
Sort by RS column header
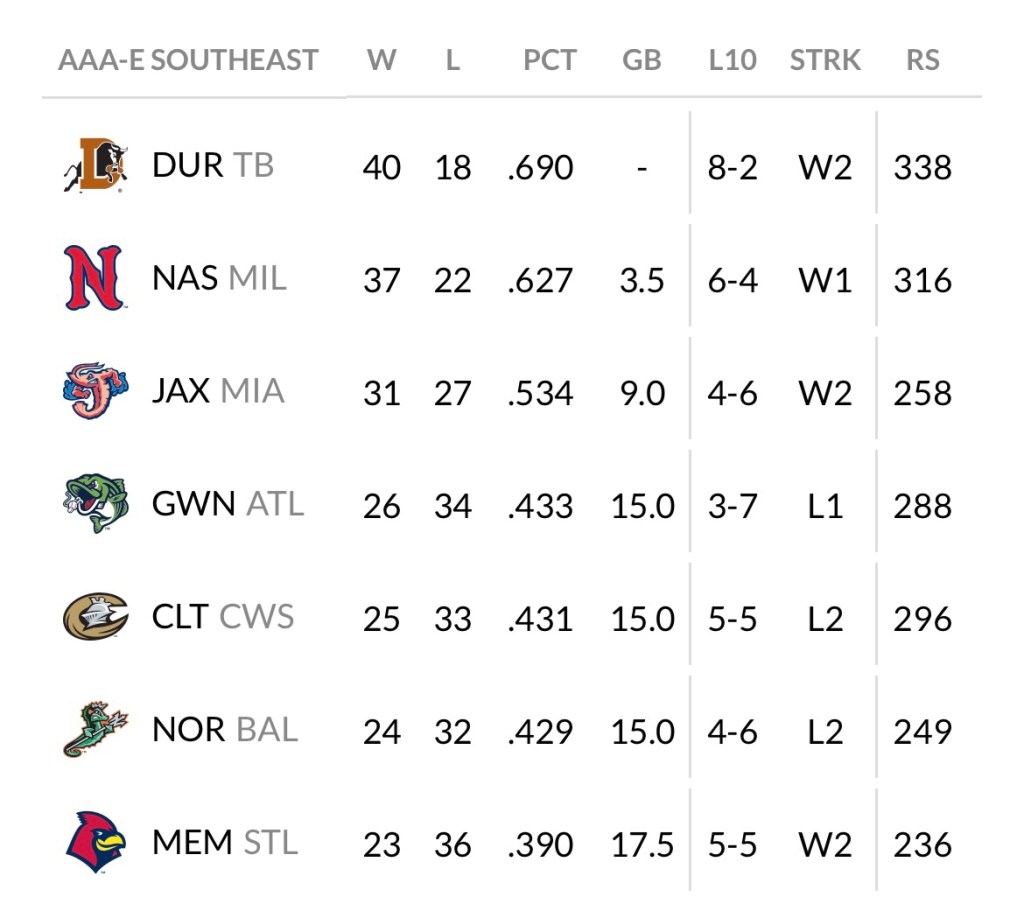(x=922, y=60)
